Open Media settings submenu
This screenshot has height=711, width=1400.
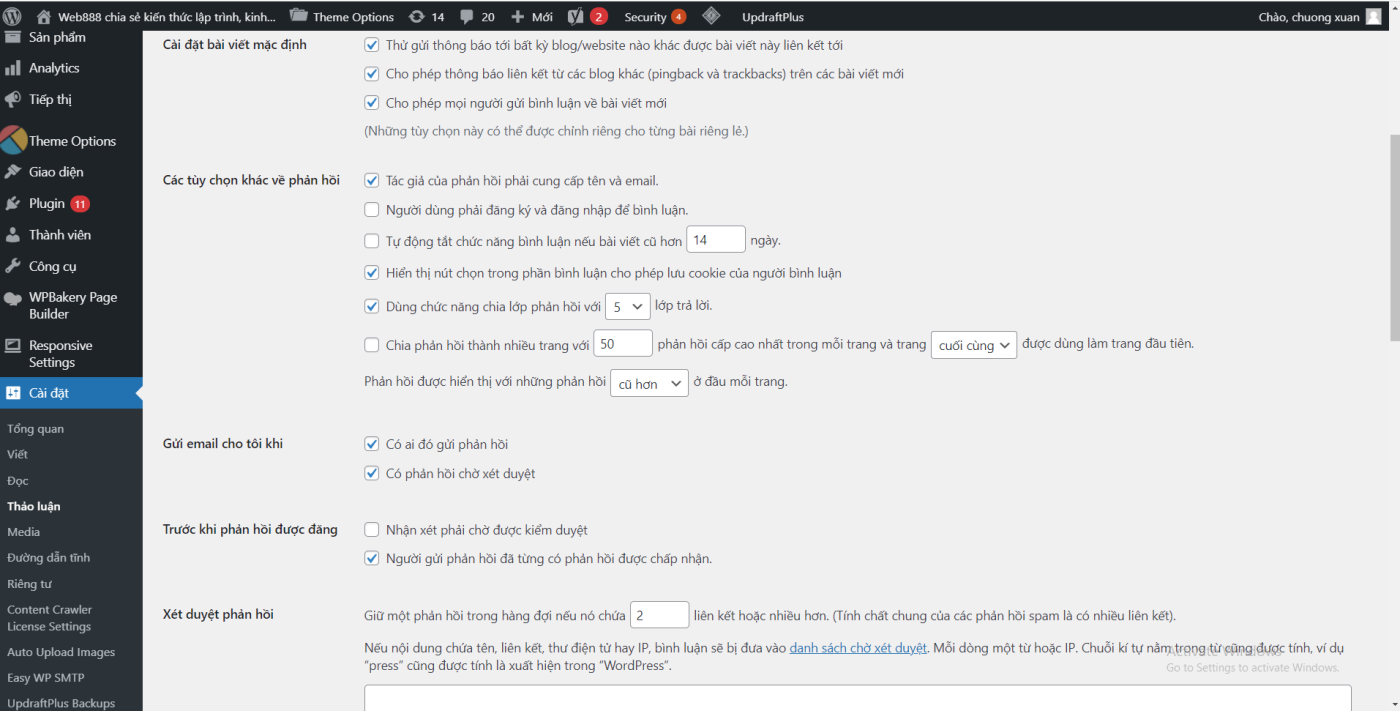(24, 532)
